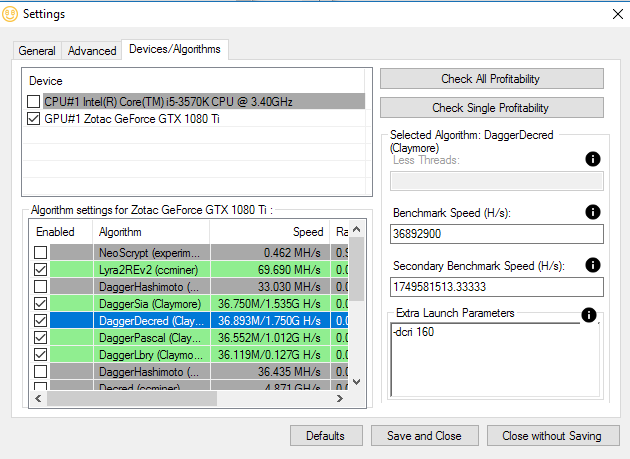This screenshot has height=459, width=630.
Task: Select the DaggerLbry (Claymo... row name
Action: (151, 354)
